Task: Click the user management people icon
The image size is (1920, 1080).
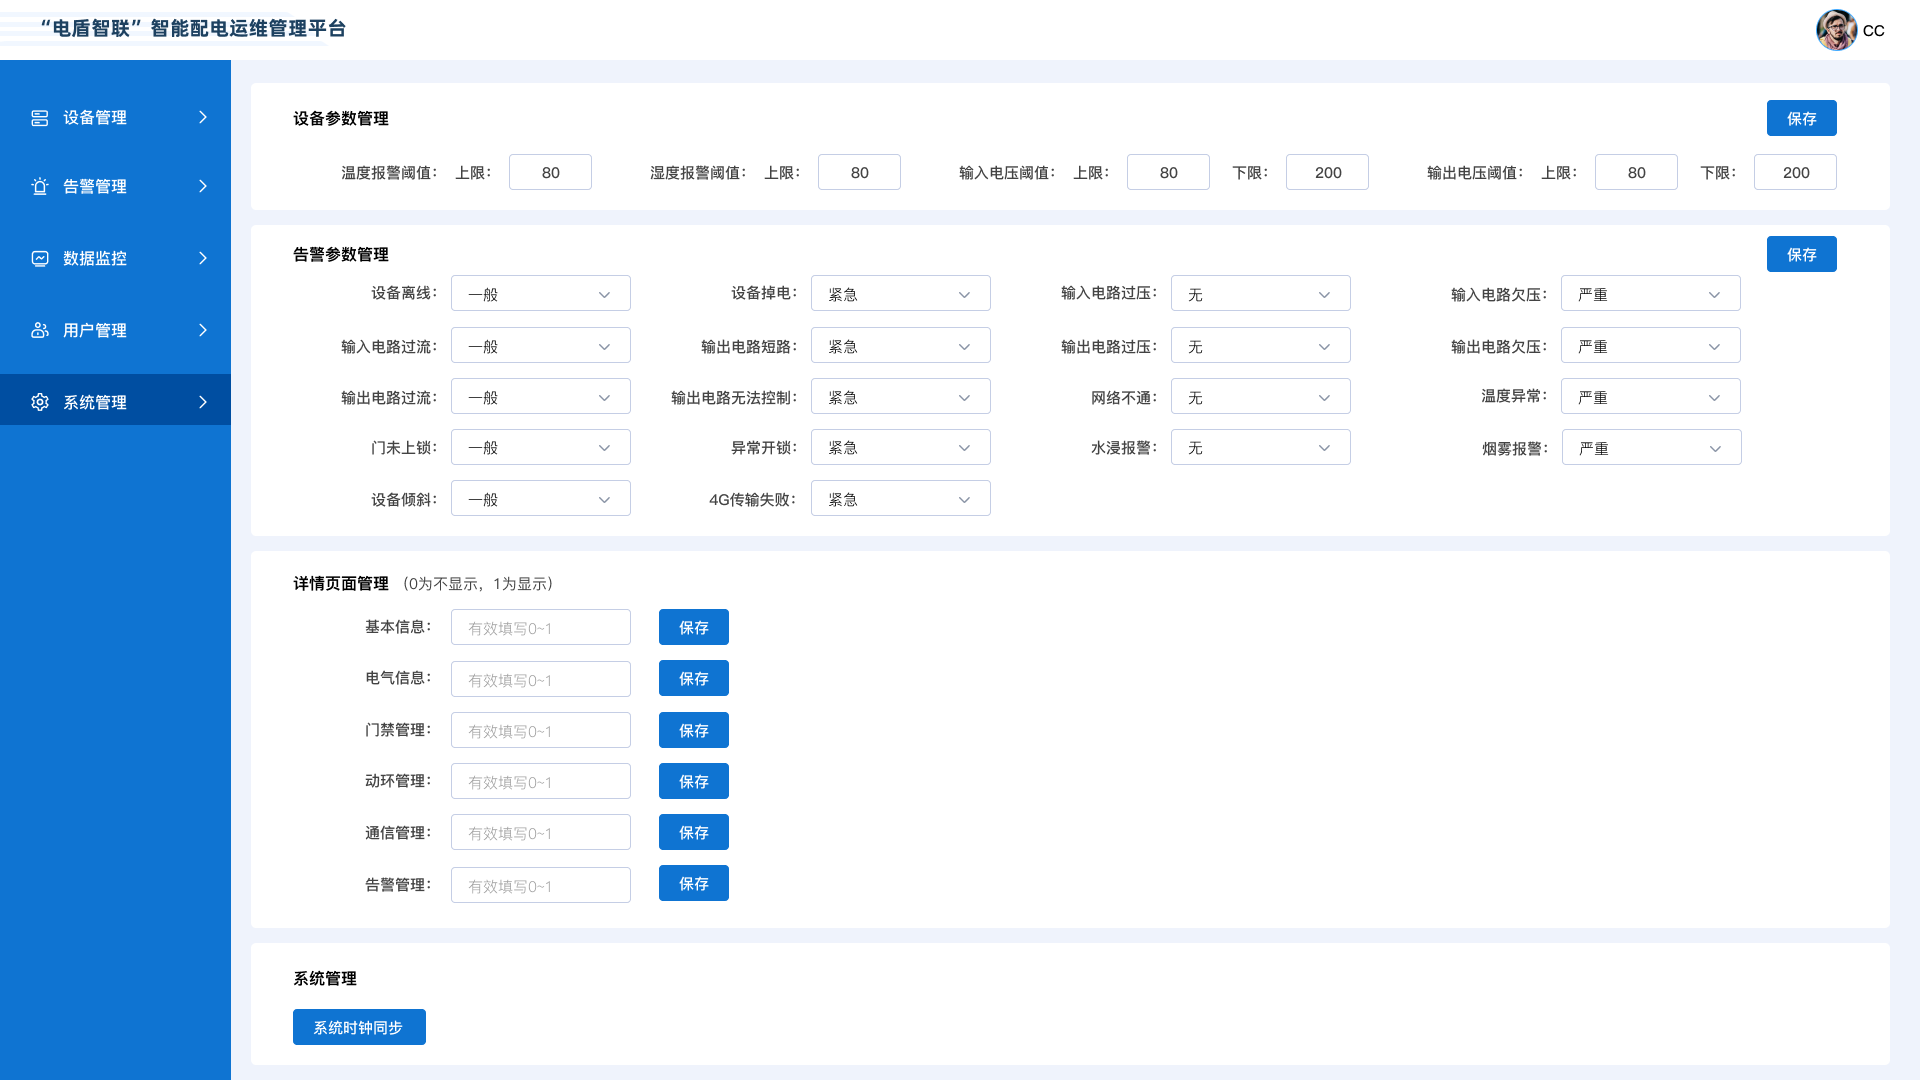Action: click(x=40, y=331)
